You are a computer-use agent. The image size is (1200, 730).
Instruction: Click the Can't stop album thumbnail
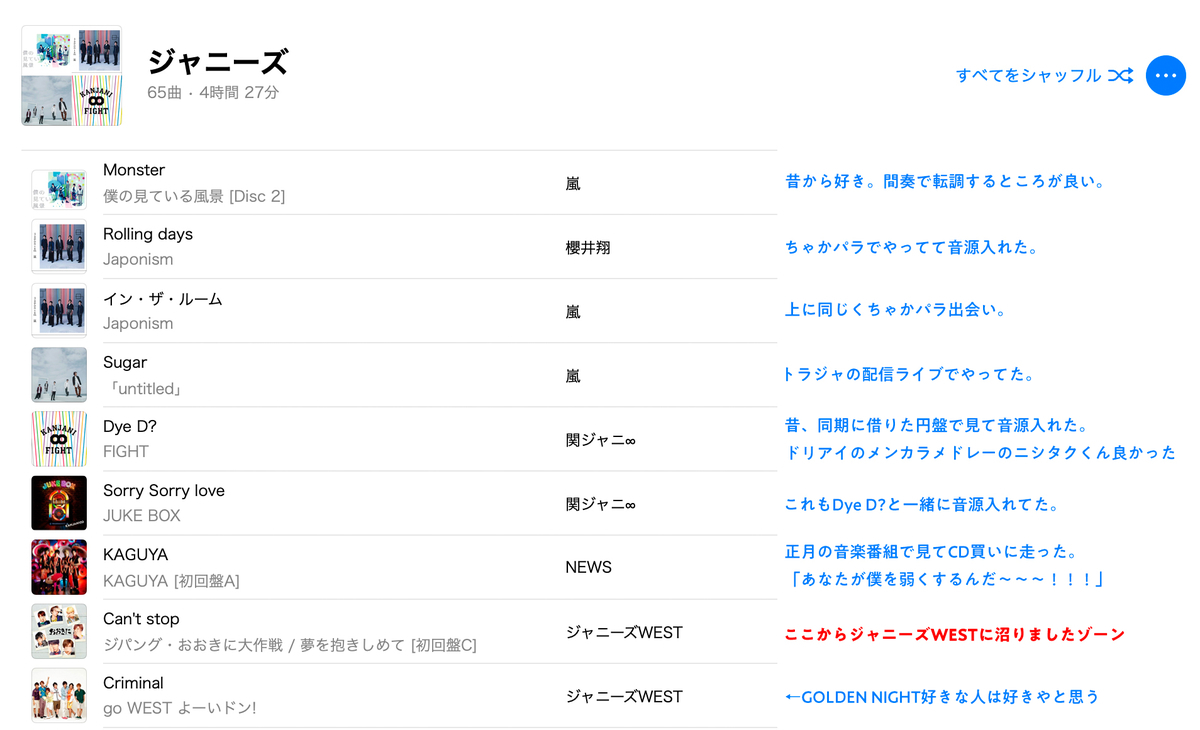[x=59, y=631]
